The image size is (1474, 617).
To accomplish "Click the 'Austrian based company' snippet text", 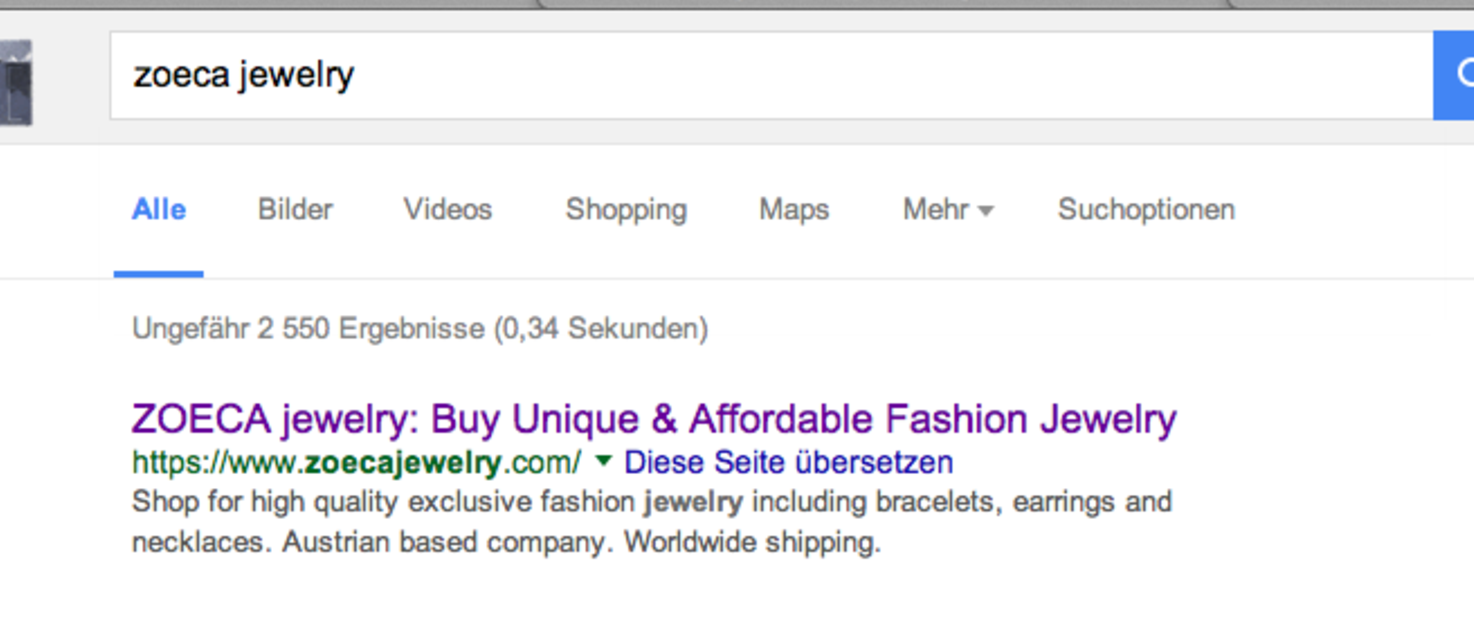I will [447, 543].
